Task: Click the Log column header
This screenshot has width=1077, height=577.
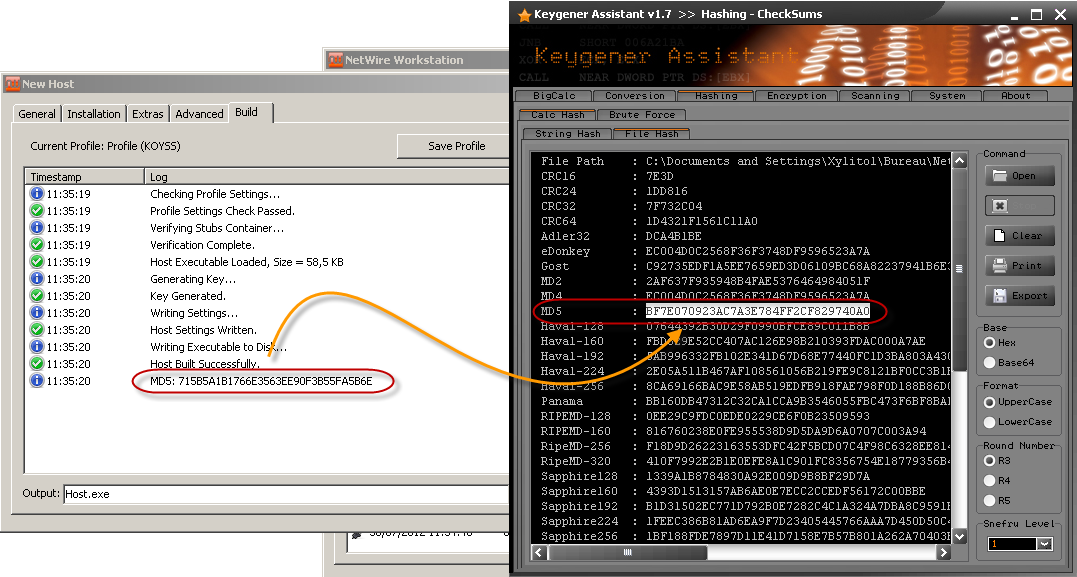Action: point(328,177)
